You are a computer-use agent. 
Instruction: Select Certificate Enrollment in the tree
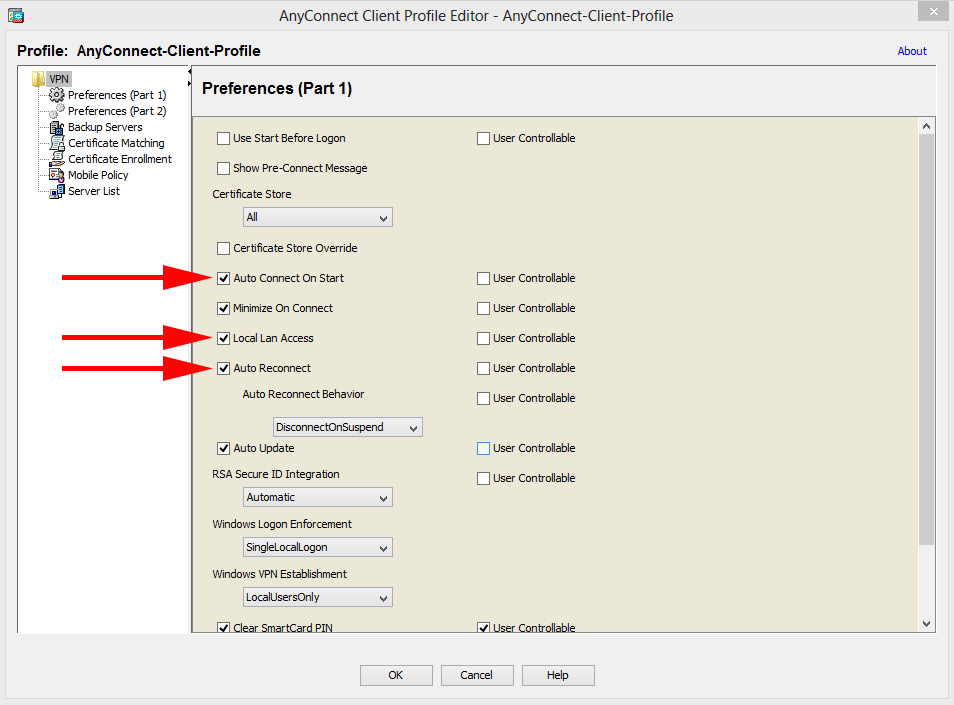coord(120,159)
